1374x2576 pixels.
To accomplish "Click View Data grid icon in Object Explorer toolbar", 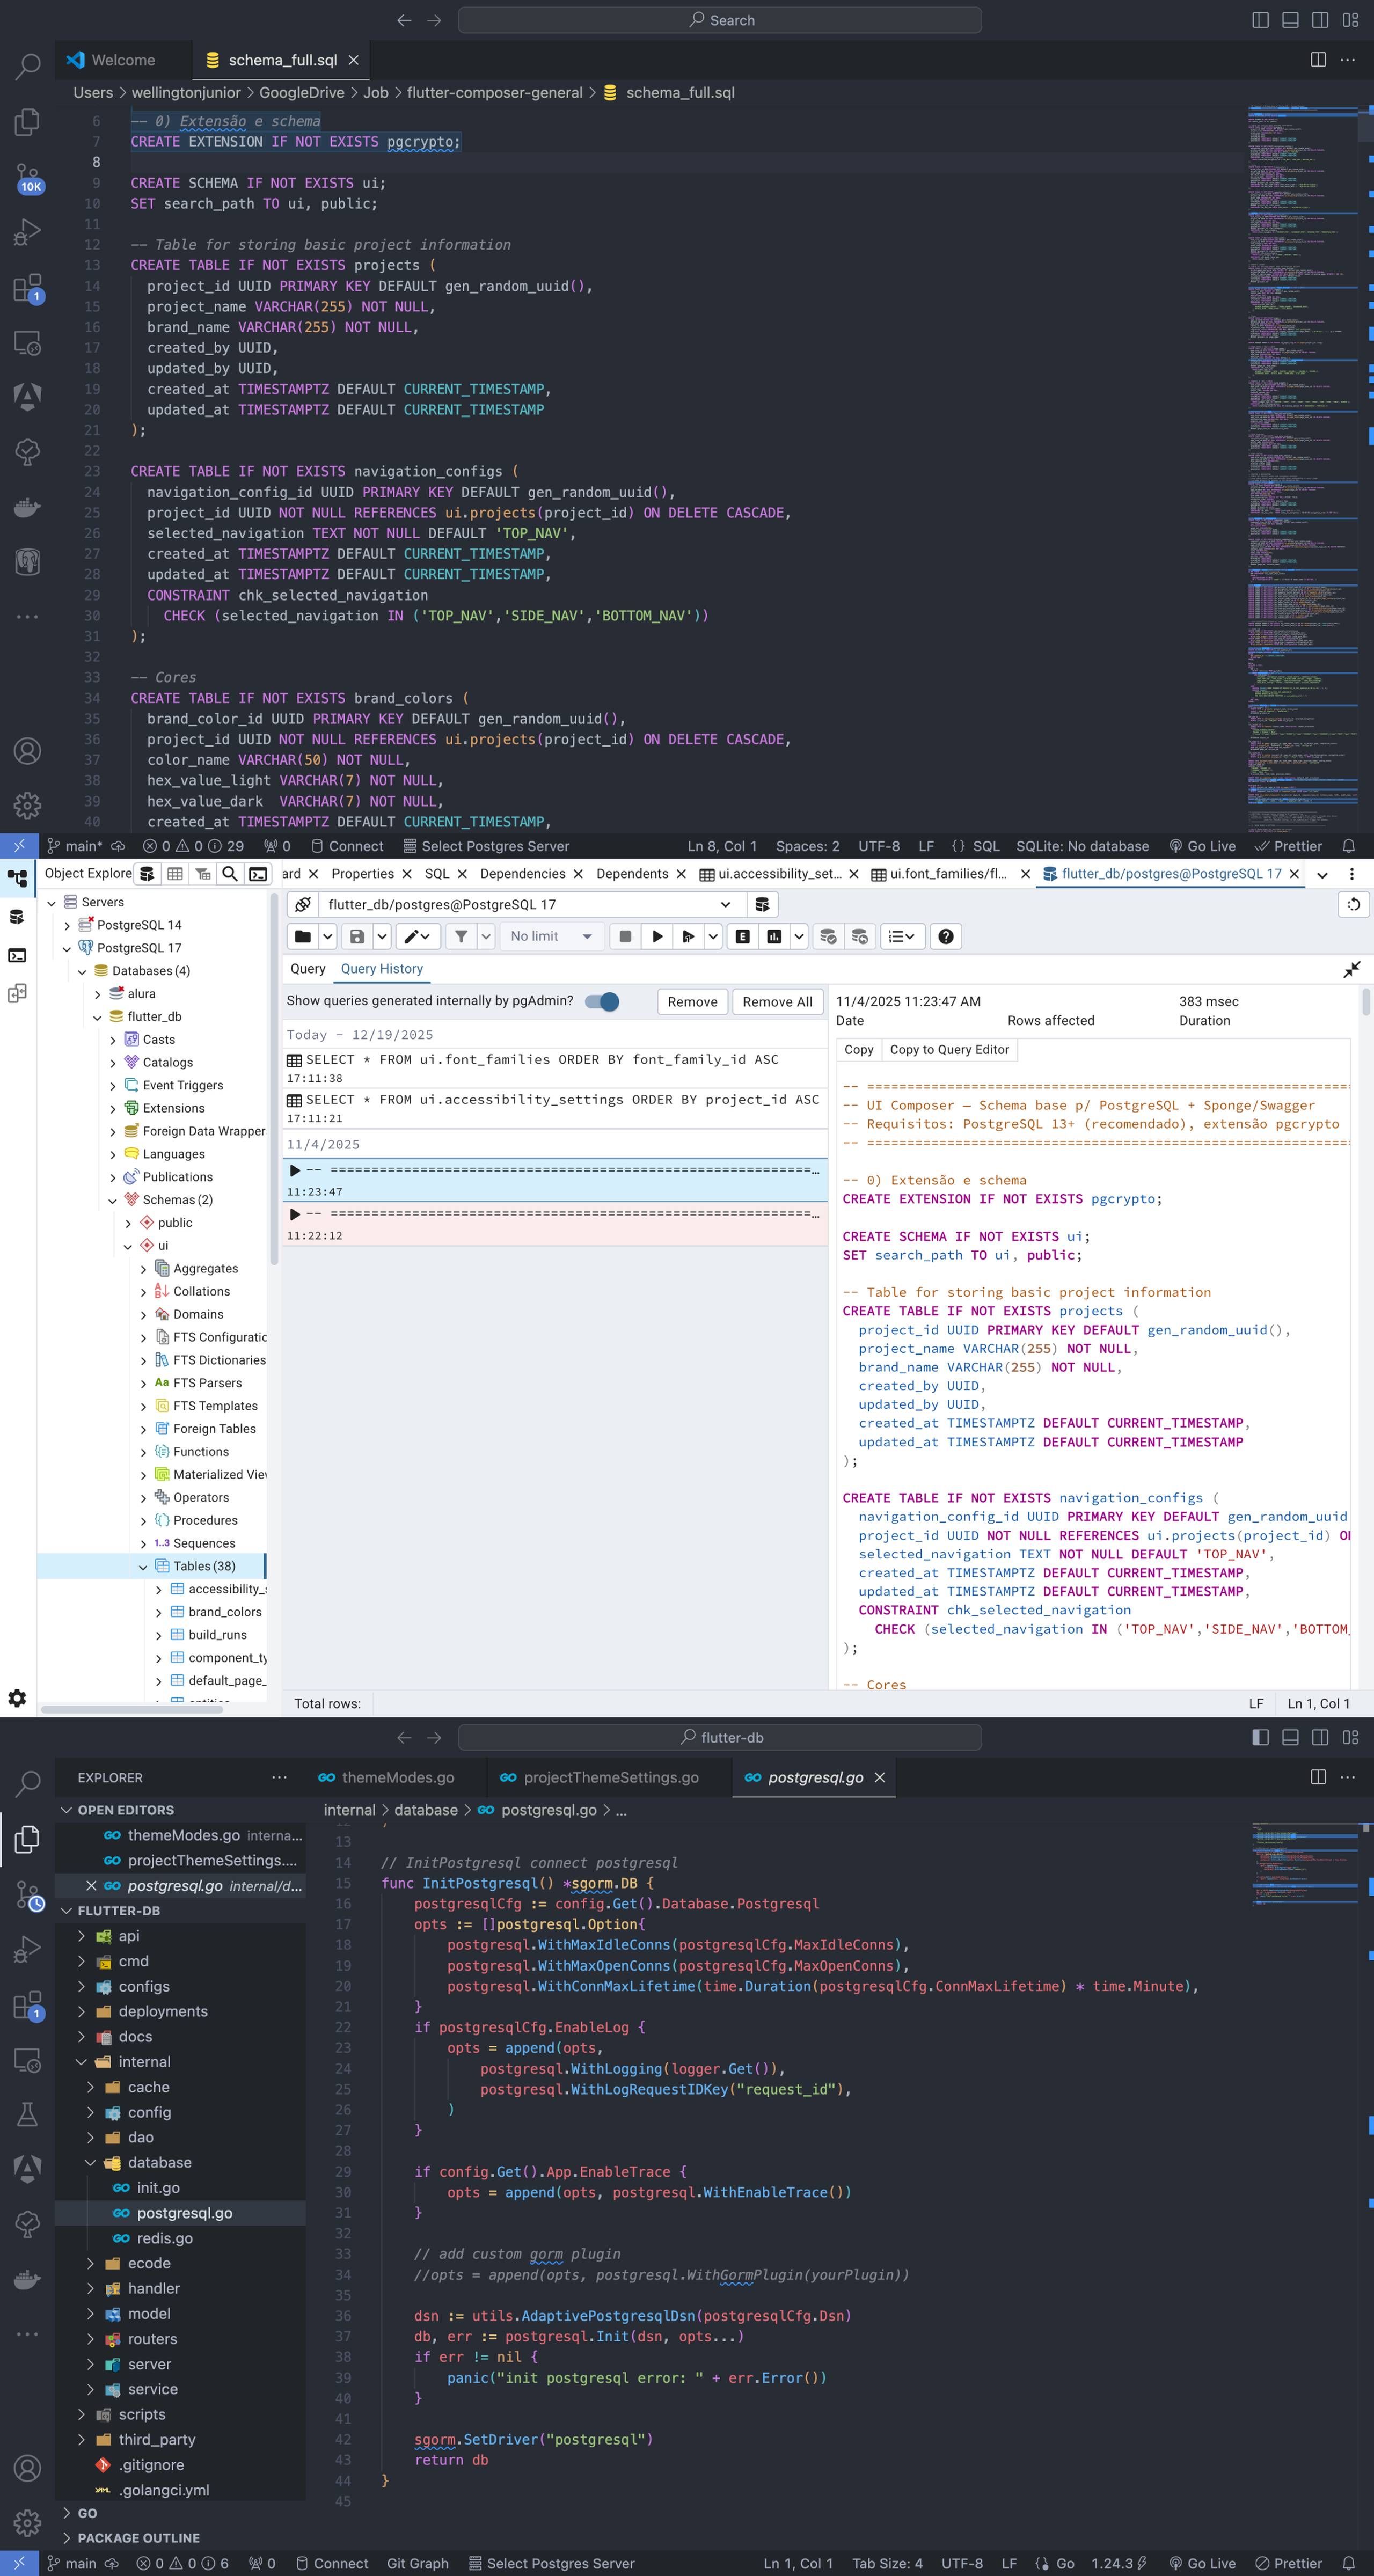I will point(175,874).
